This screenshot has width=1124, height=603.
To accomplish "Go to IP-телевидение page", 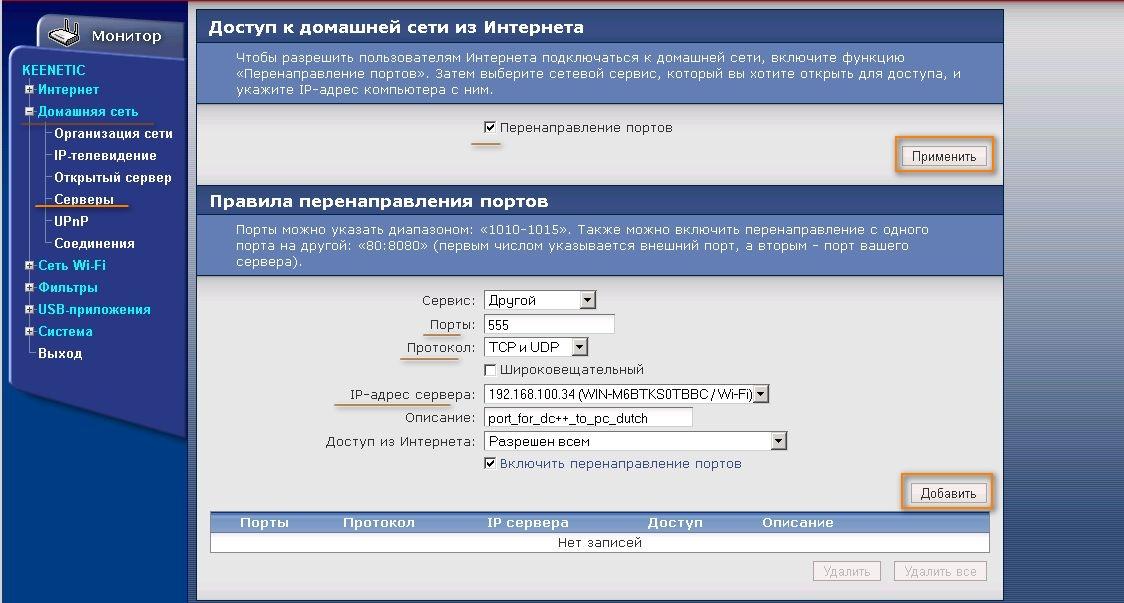I will 105,156.
